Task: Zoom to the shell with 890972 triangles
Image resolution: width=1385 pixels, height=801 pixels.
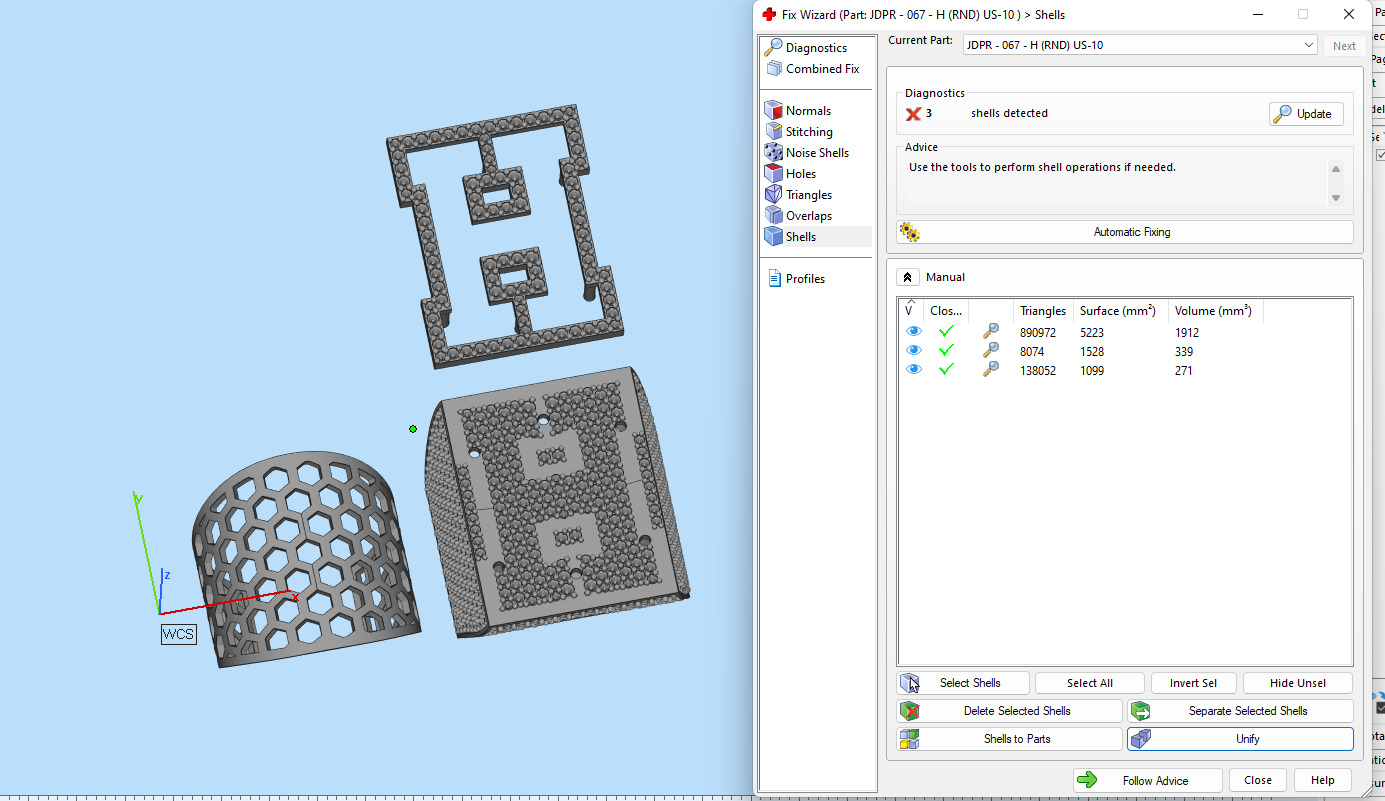Action: [991, 332]
